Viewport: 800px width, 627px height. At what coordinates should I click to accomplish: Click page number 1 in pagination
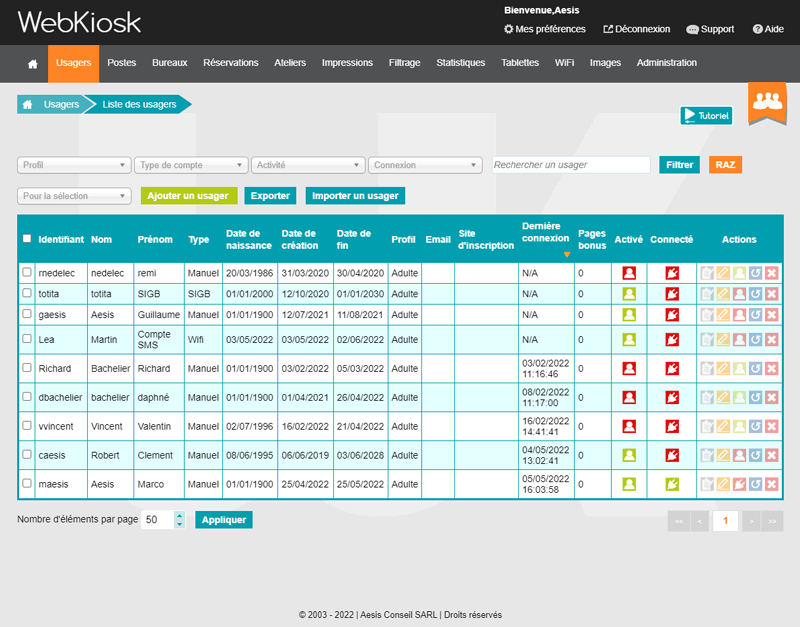click(x=725, y=521)
